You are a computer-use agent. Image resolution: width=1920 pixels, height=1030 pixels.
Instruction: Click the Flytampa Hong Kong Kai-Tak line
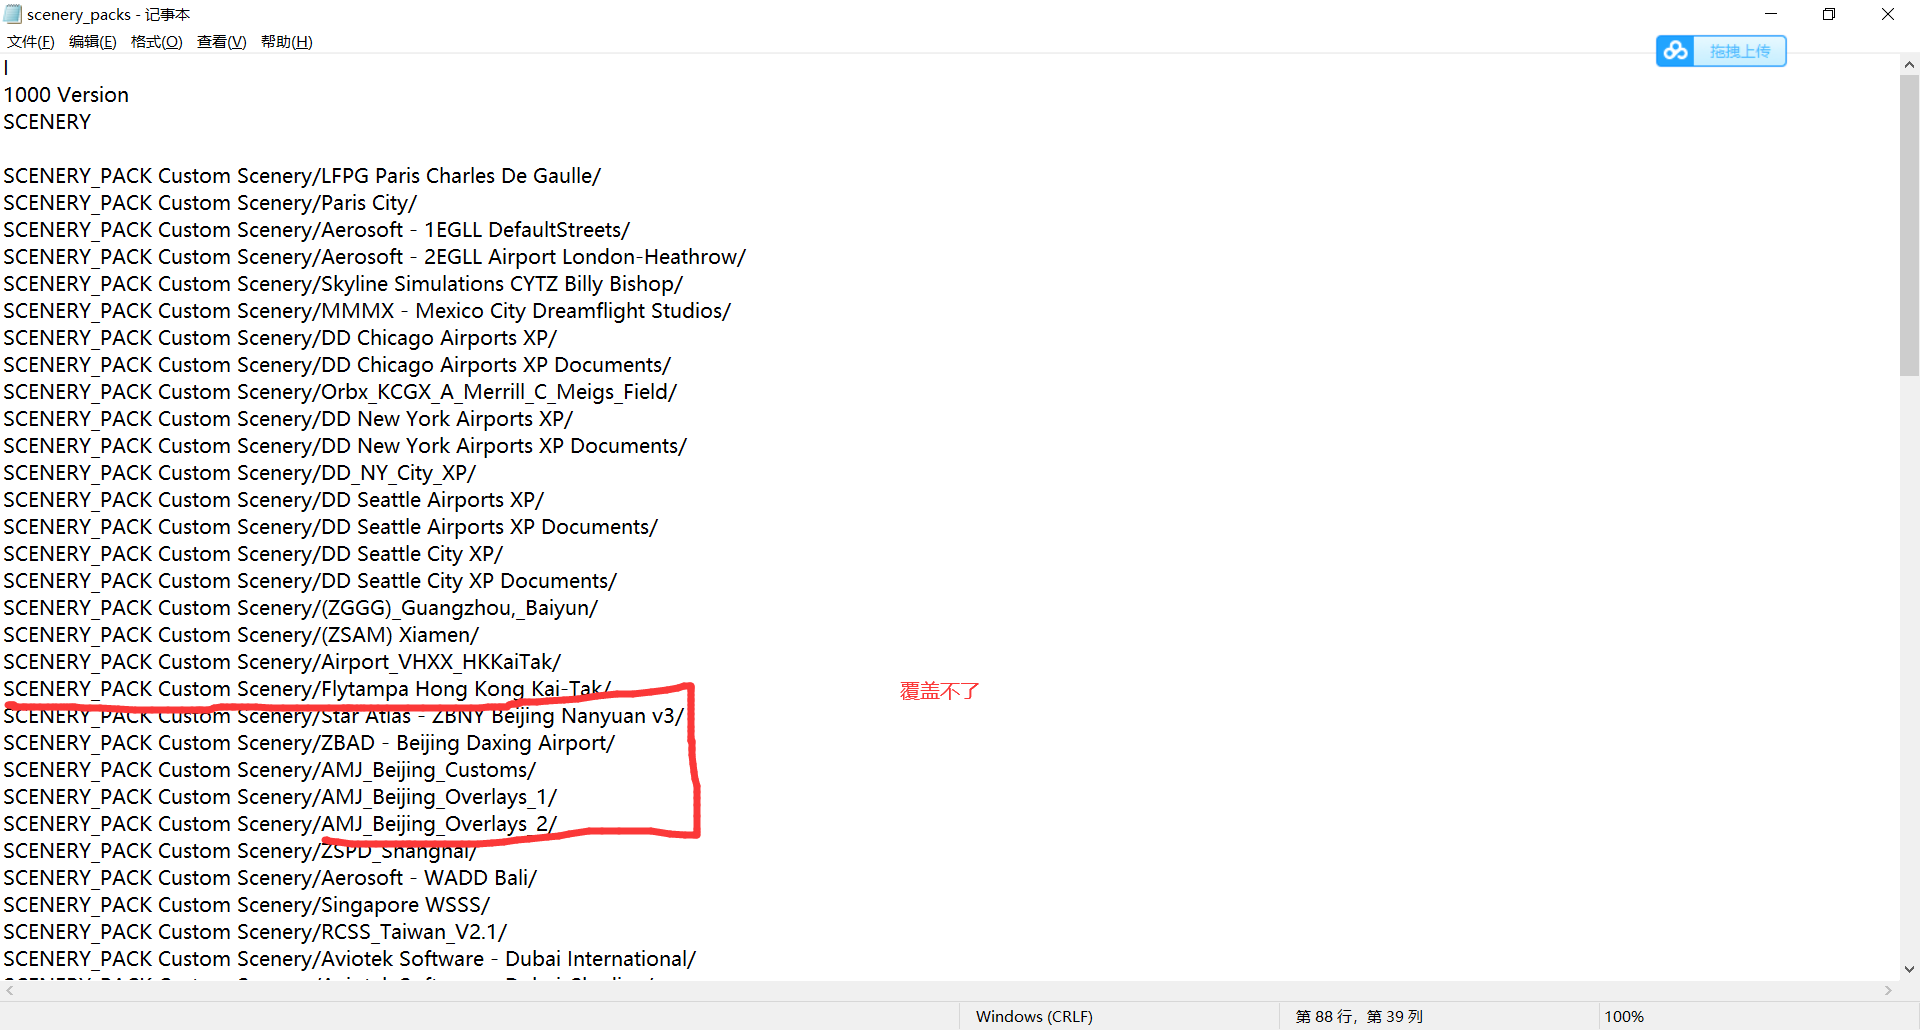307,689
